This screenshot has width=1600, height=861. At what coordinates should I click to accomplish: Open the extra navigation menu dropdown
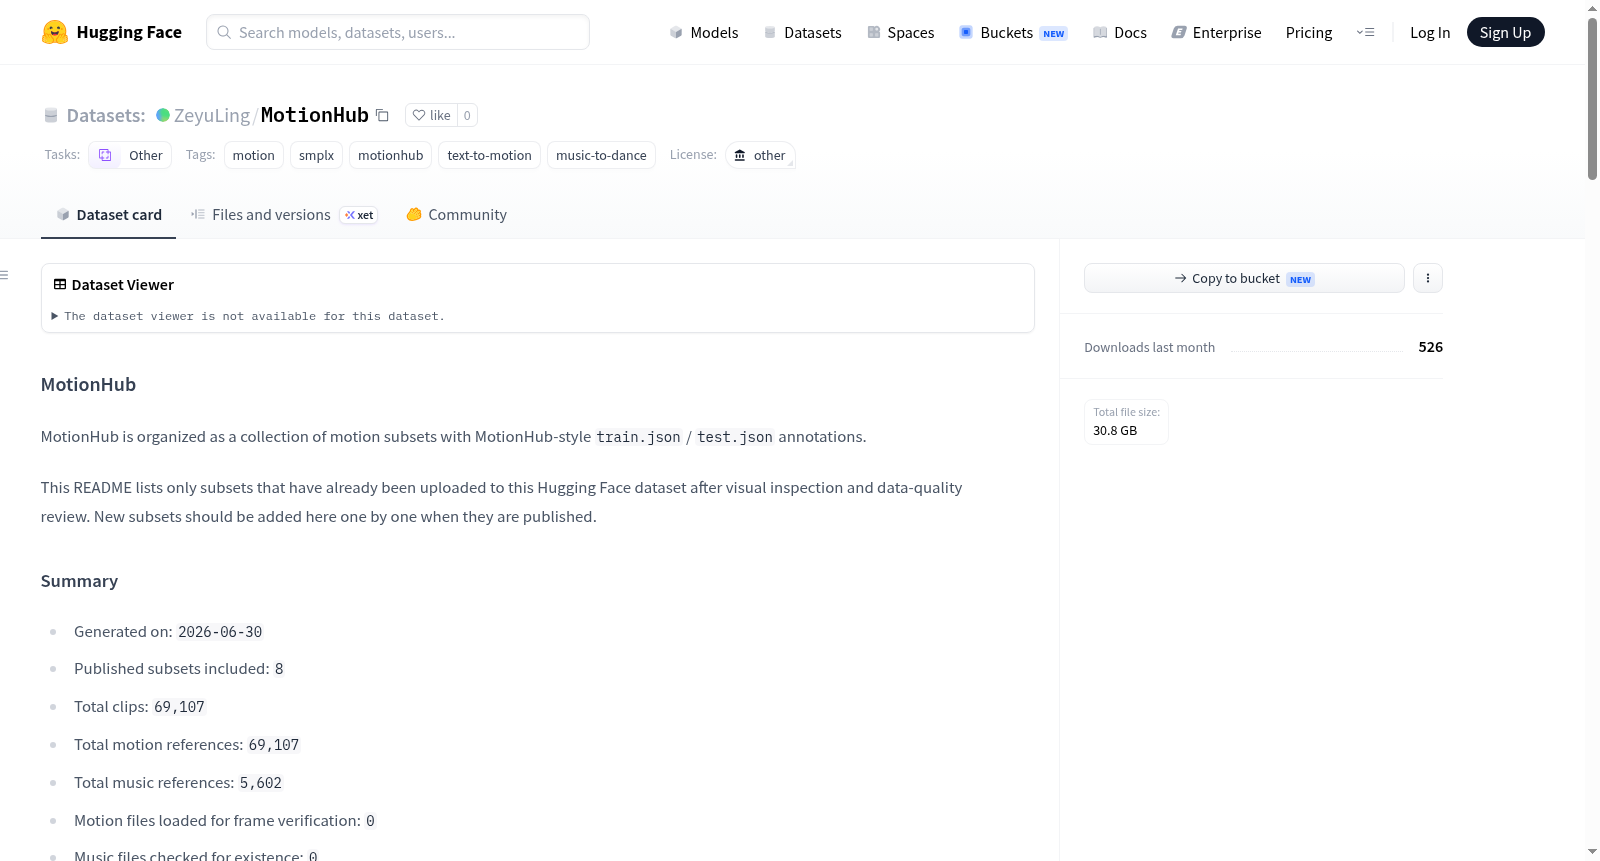(x=1365, y=32)
